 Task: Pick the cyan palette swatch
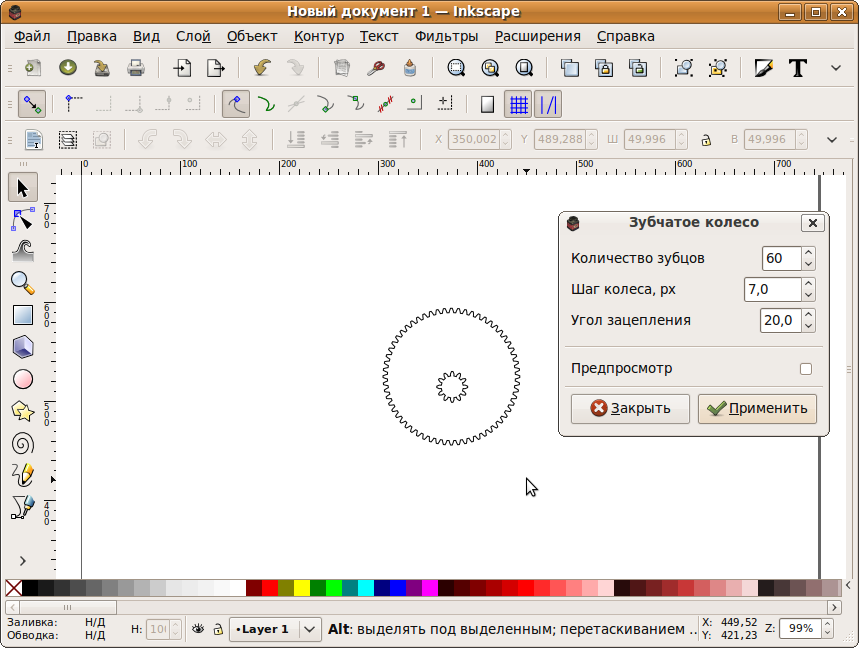click(x=365, y=588)
